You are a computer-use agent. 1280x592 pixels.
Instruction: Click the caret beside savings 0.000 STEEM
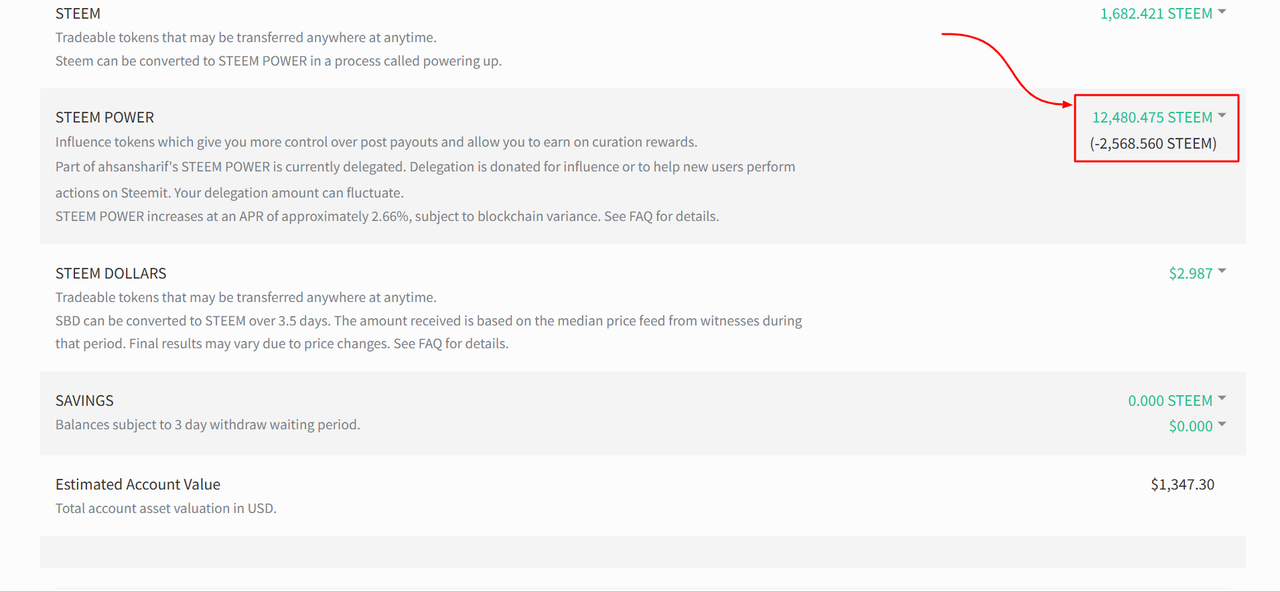1222,399
